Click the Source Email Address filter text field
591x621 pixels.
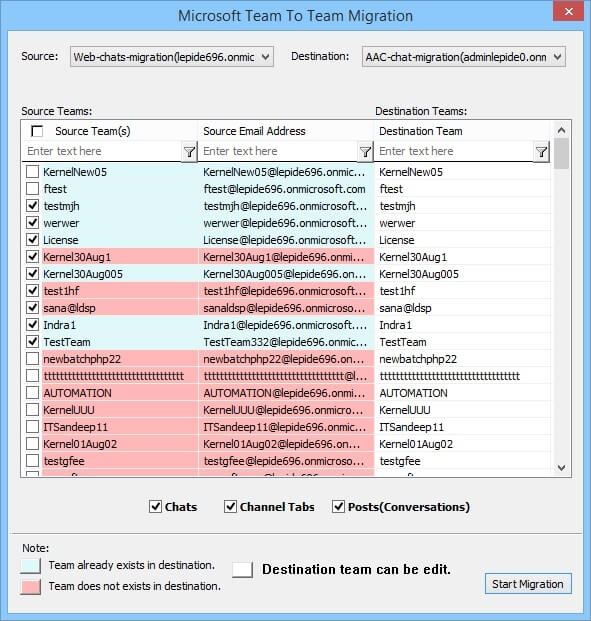pos(278,151)
